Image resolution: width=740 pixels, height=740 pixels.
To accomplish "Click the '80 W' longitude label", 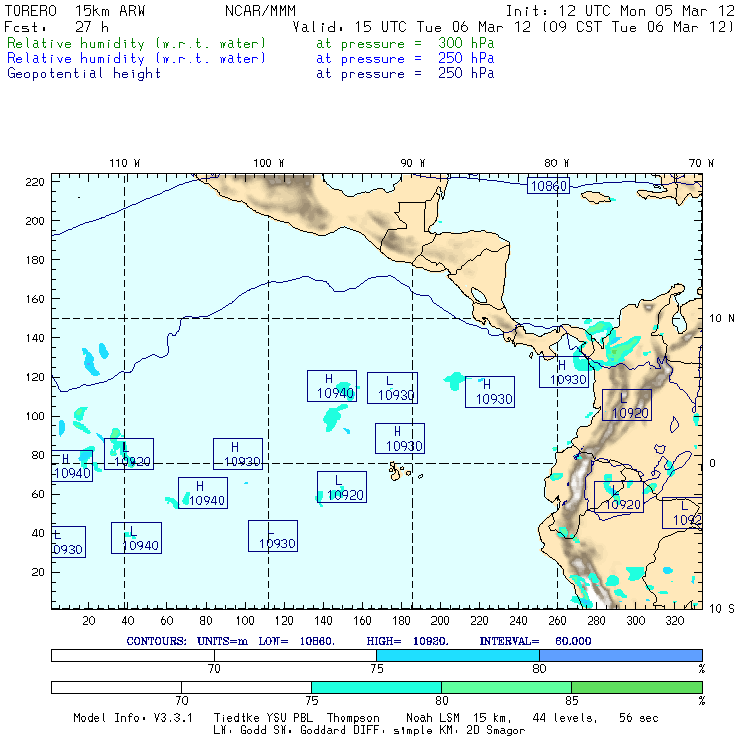I will click(556, 163).
